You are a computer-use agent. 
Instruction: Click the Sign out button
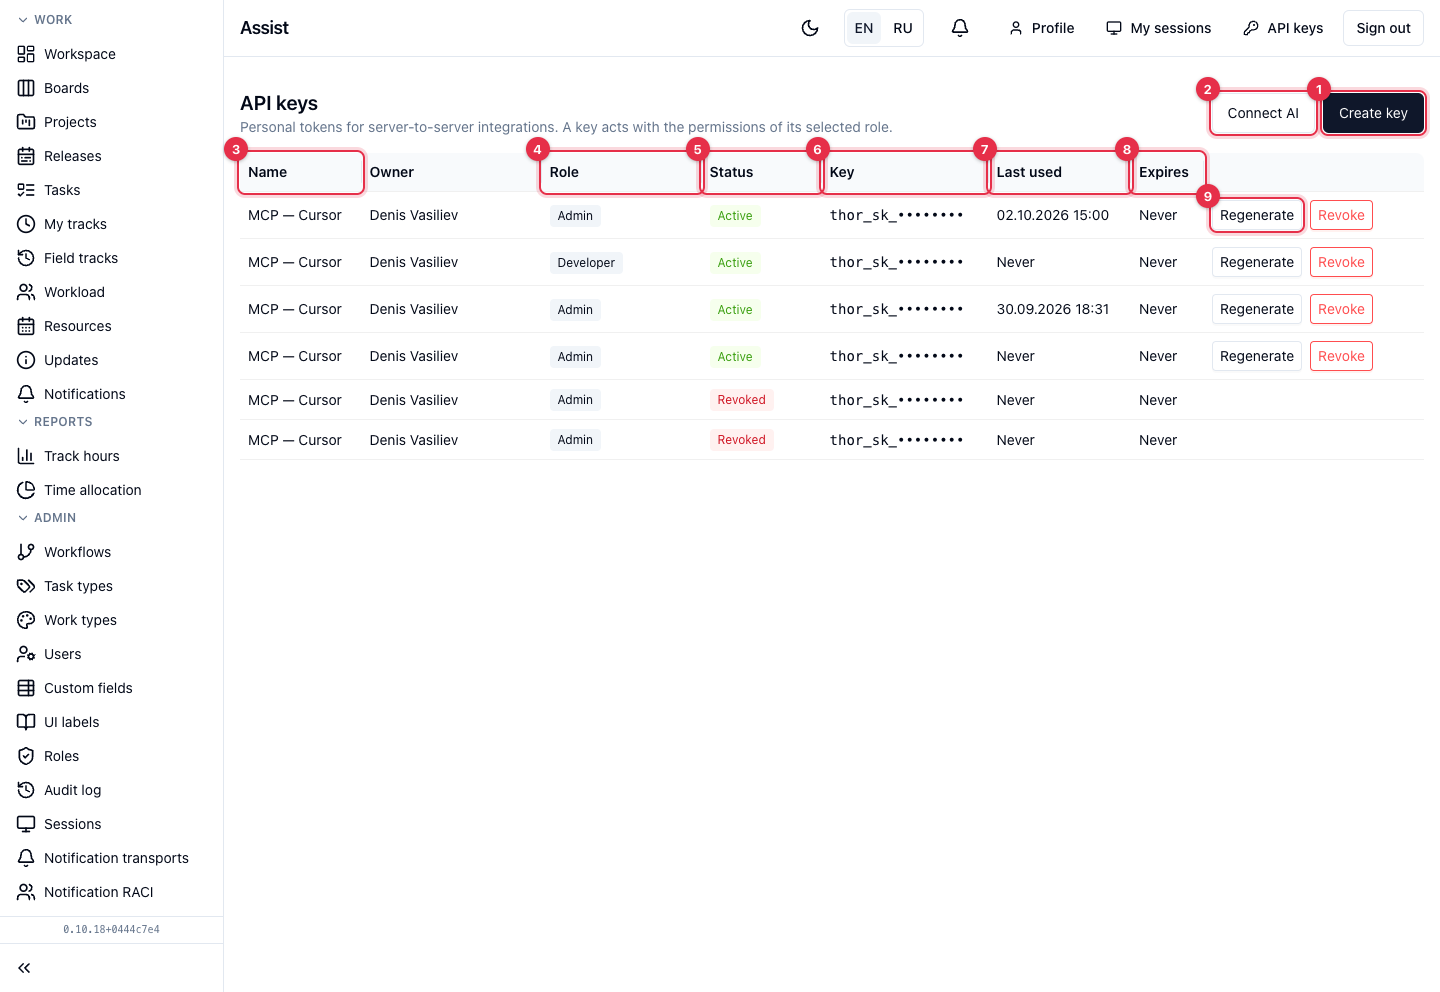pyautogui.click(x=1383, y=28)
